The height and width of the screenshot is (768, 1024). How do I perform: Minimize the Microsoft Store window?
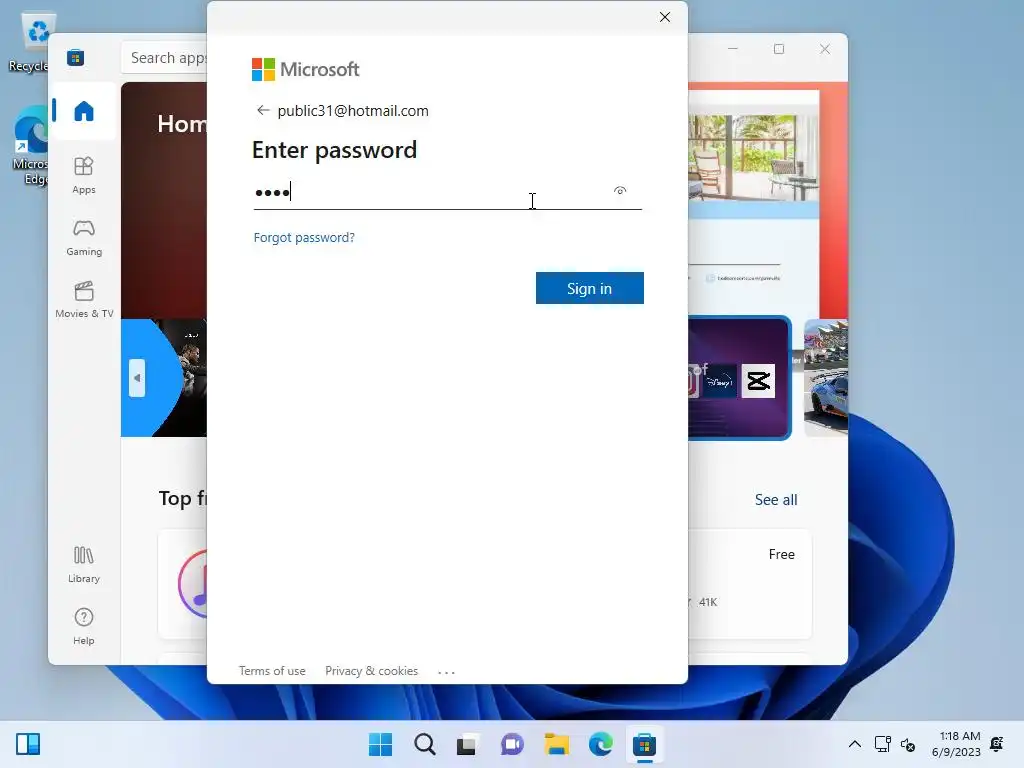[733, 49]
